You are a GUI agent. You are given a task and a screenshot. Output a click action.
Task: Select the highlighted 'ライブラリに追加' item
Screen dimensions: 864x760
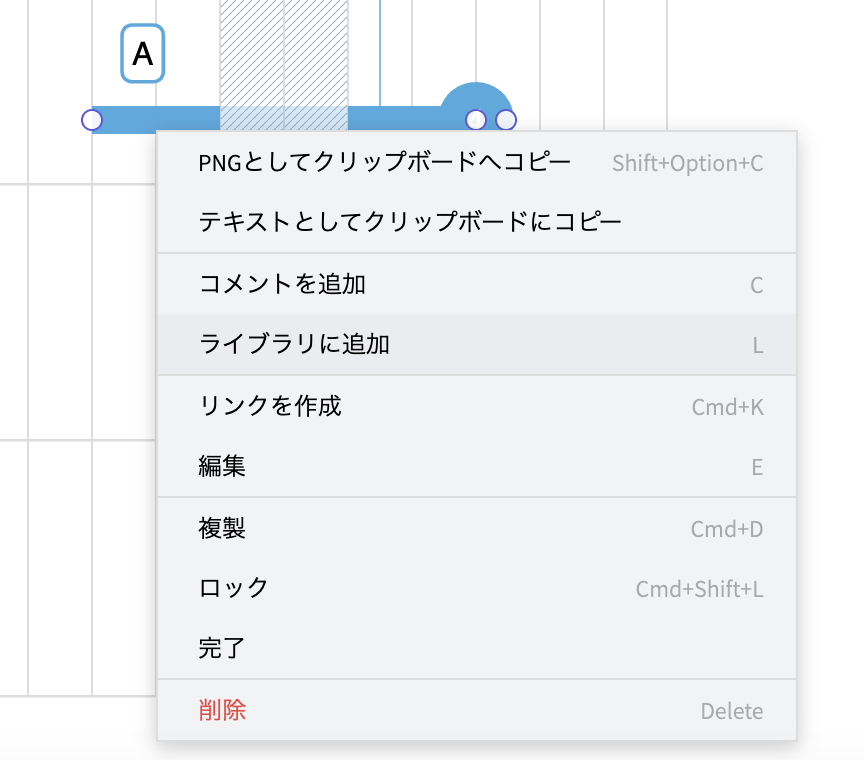295,345
